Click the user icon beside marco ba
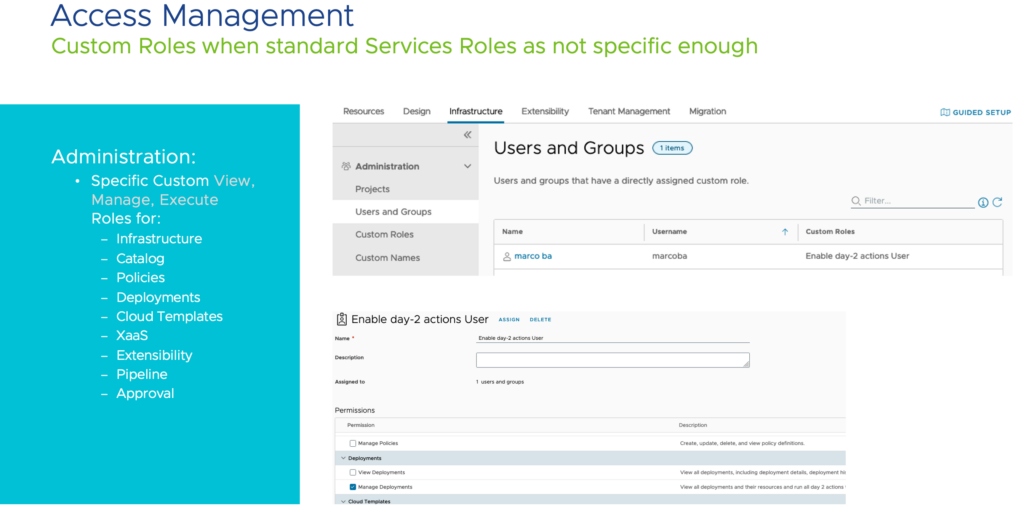Screen dimensions: 1024x508 click(x=507, y=257)
